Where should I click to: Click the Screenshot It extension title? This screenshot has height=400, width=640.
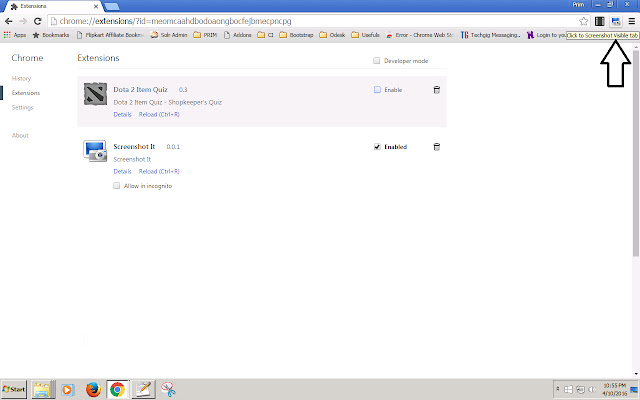tap(134, 147)
